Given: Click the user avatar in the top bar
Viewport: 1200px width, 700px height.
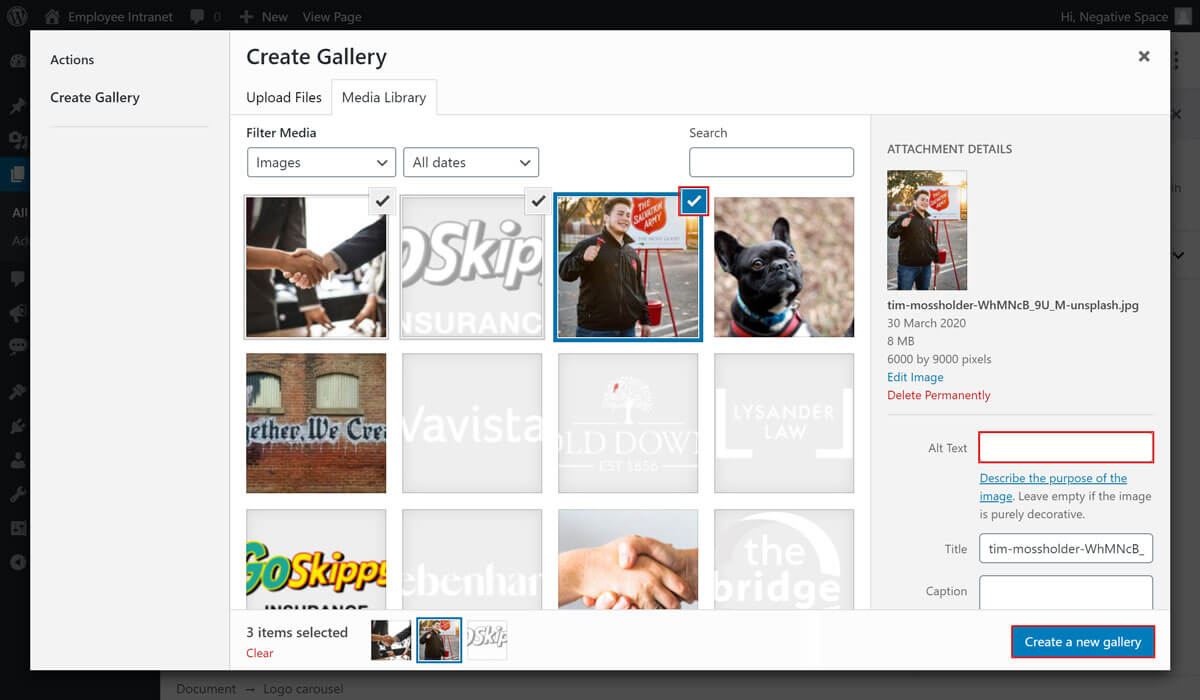Looking at the screenshot, I should pyautogui.click(x=1183, y=16).
